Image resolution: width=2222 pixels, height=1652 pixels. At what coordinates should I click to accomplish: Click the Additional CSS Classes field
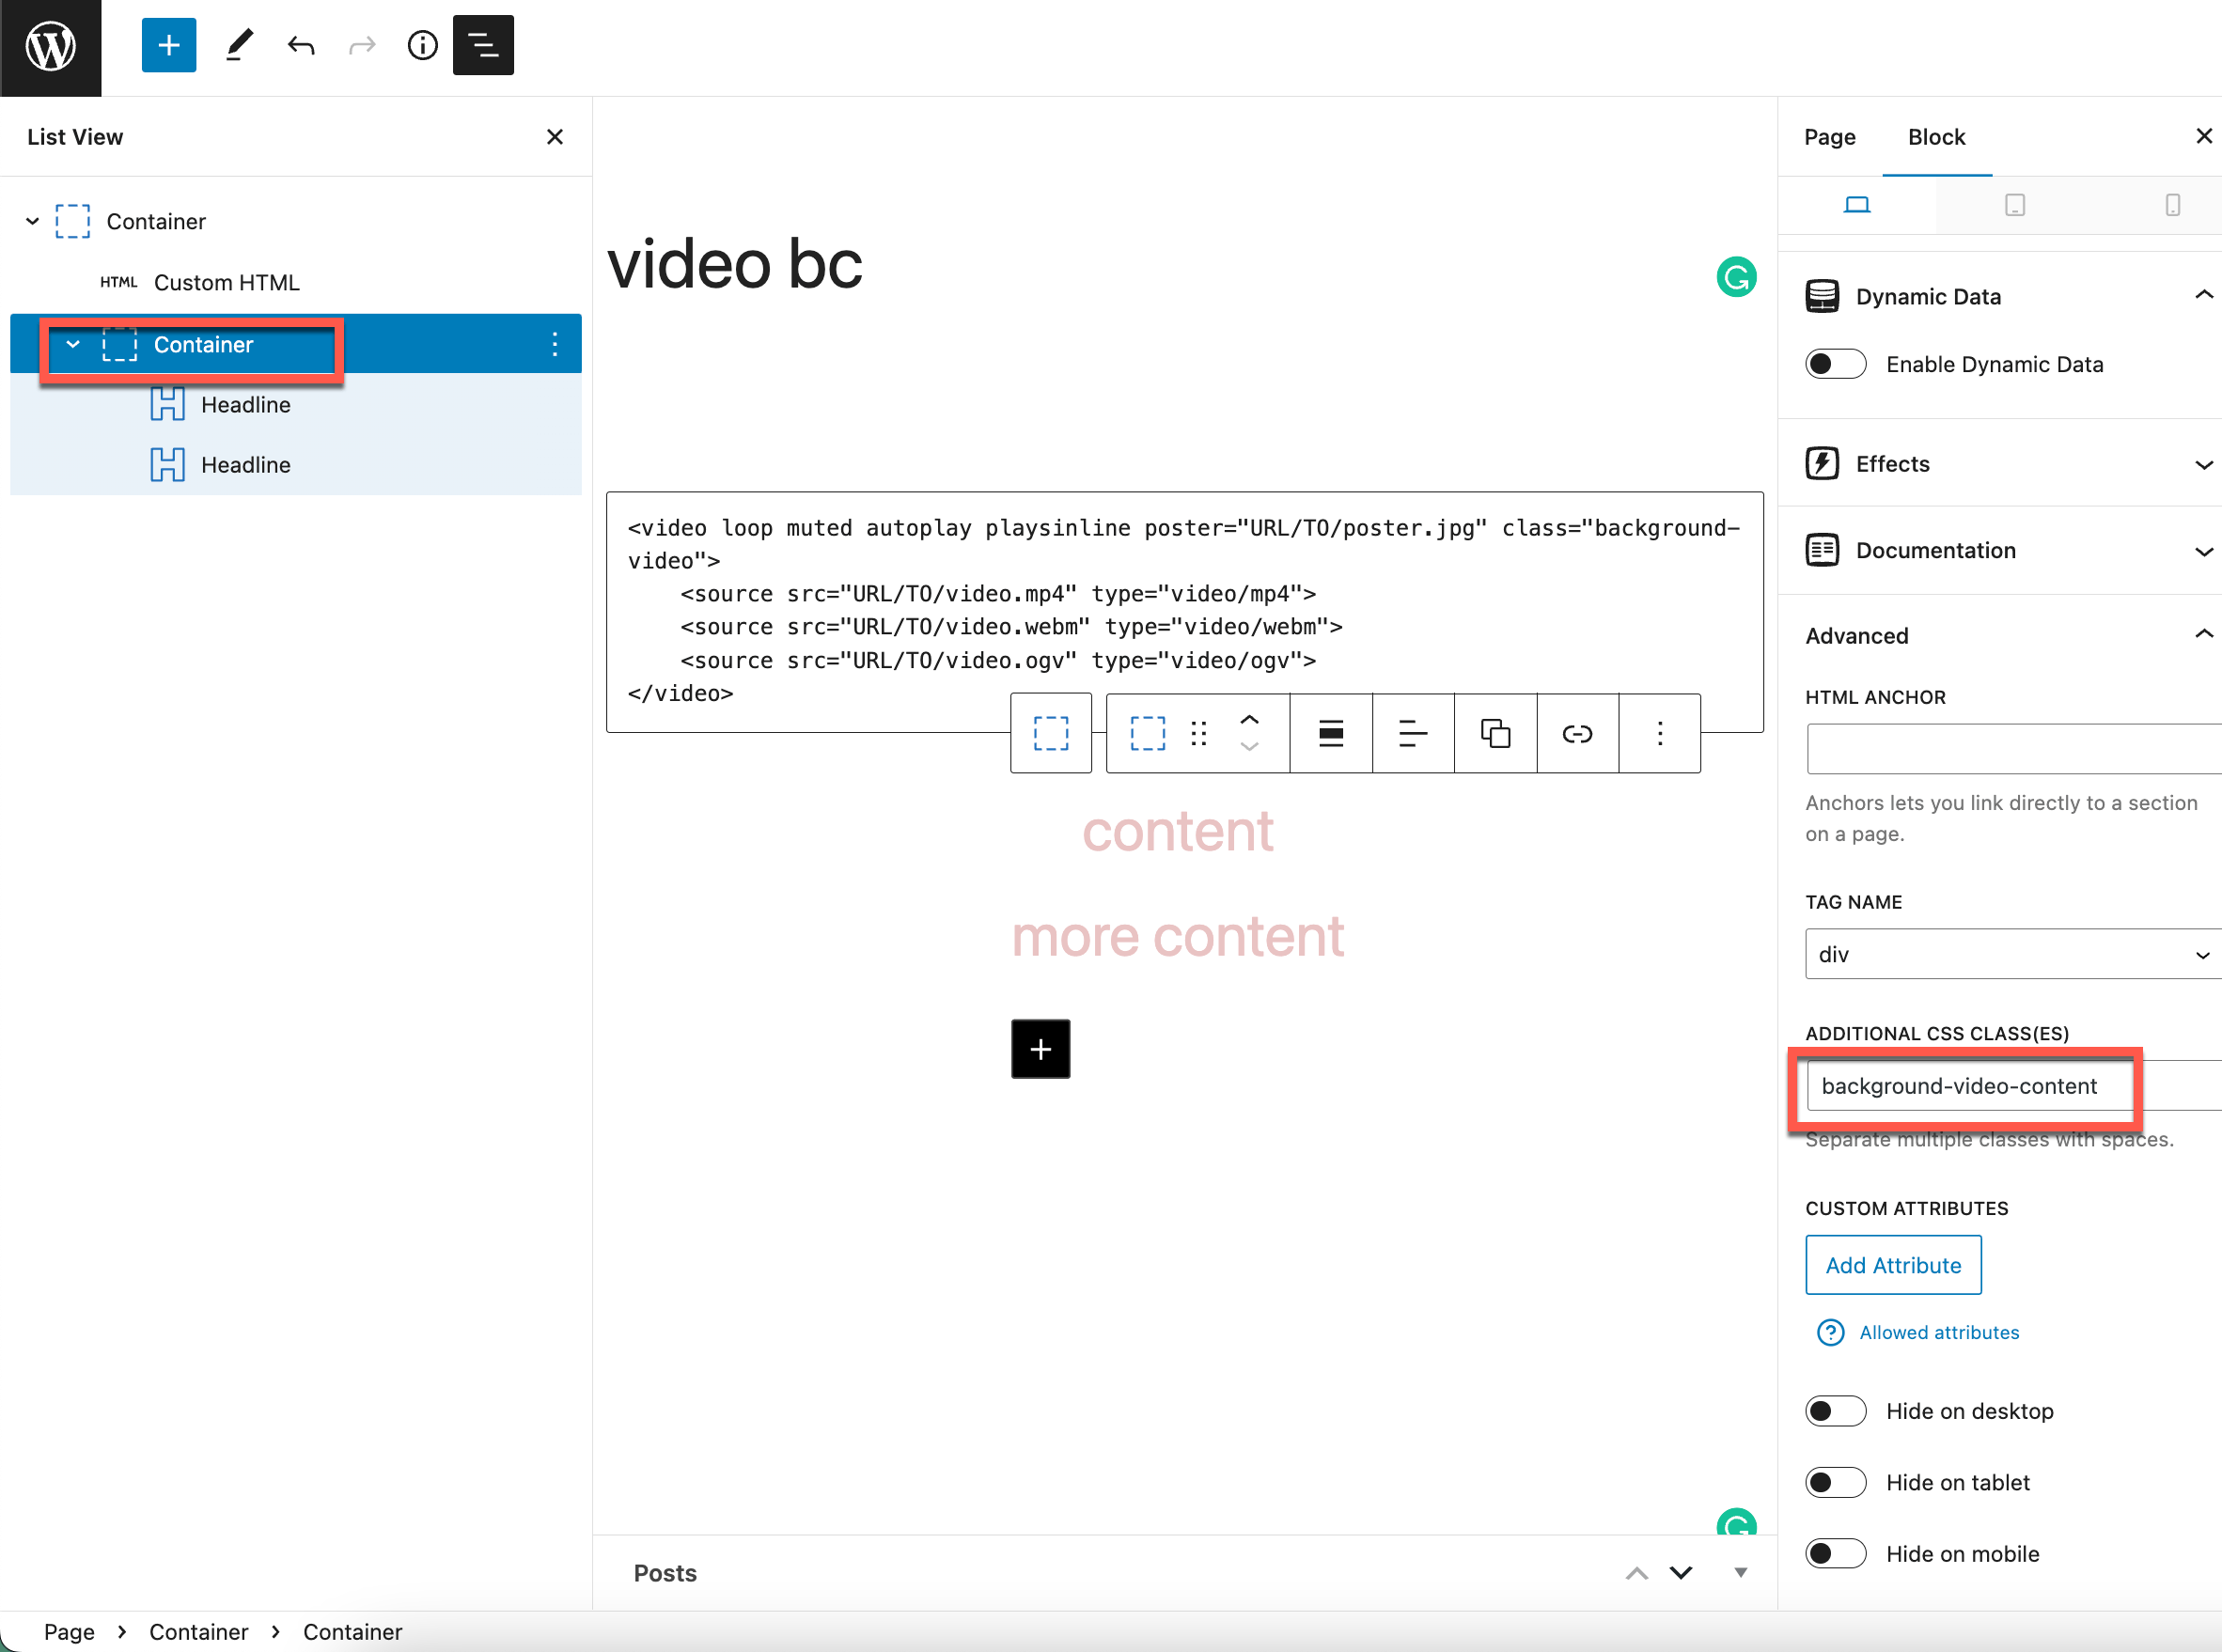click(2014, 1086)
